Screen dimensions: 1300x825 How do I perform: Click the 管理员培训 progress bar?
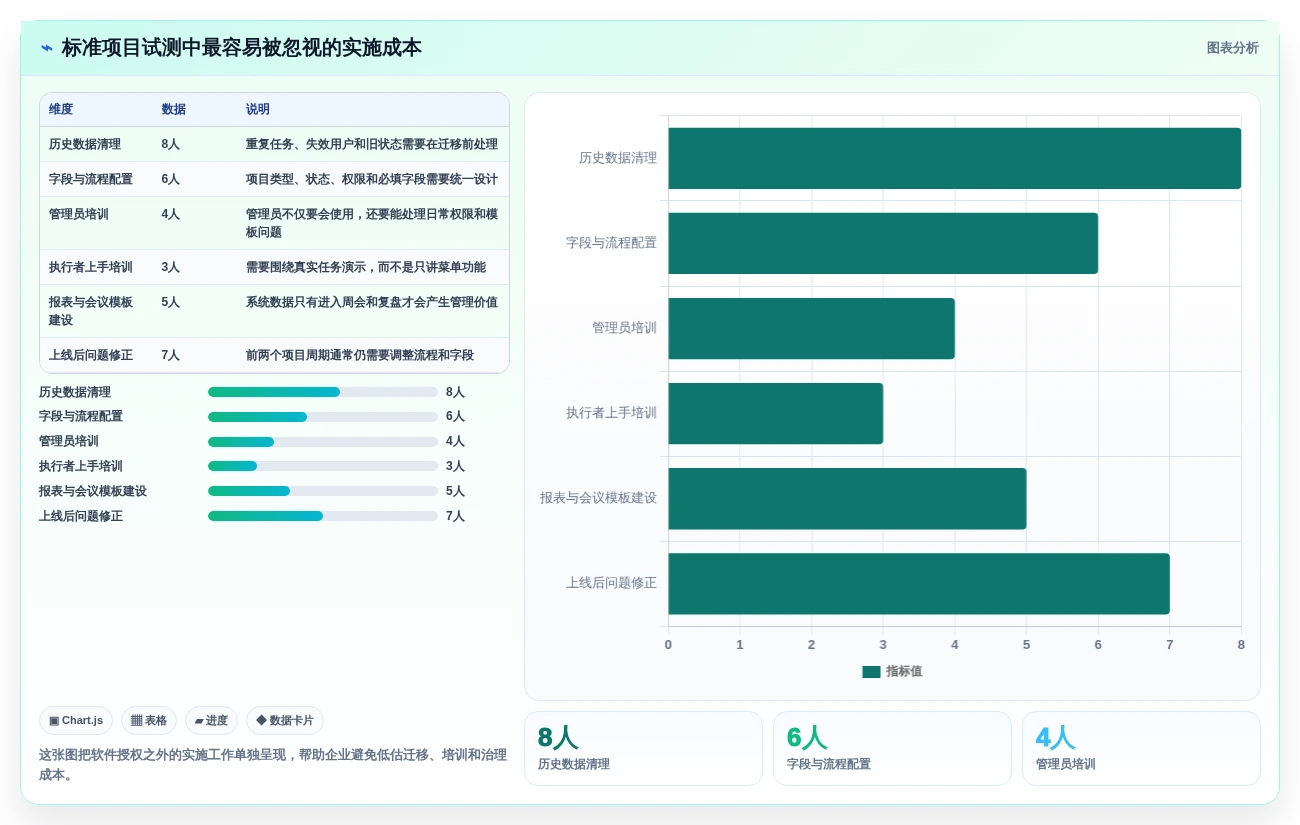click(x=323, y=442)
